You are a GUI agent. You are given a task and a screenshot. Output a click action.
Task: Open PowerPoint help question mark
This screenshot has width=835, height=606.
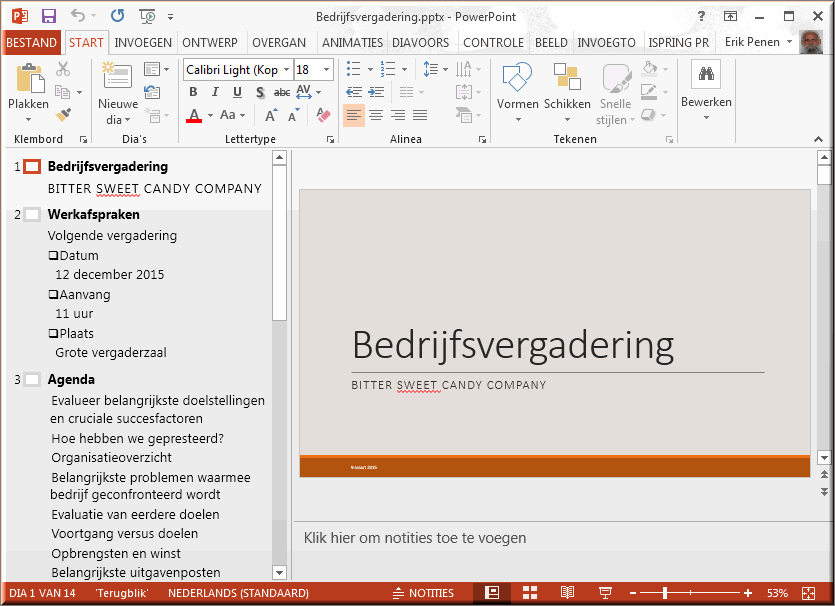(701, 17)
